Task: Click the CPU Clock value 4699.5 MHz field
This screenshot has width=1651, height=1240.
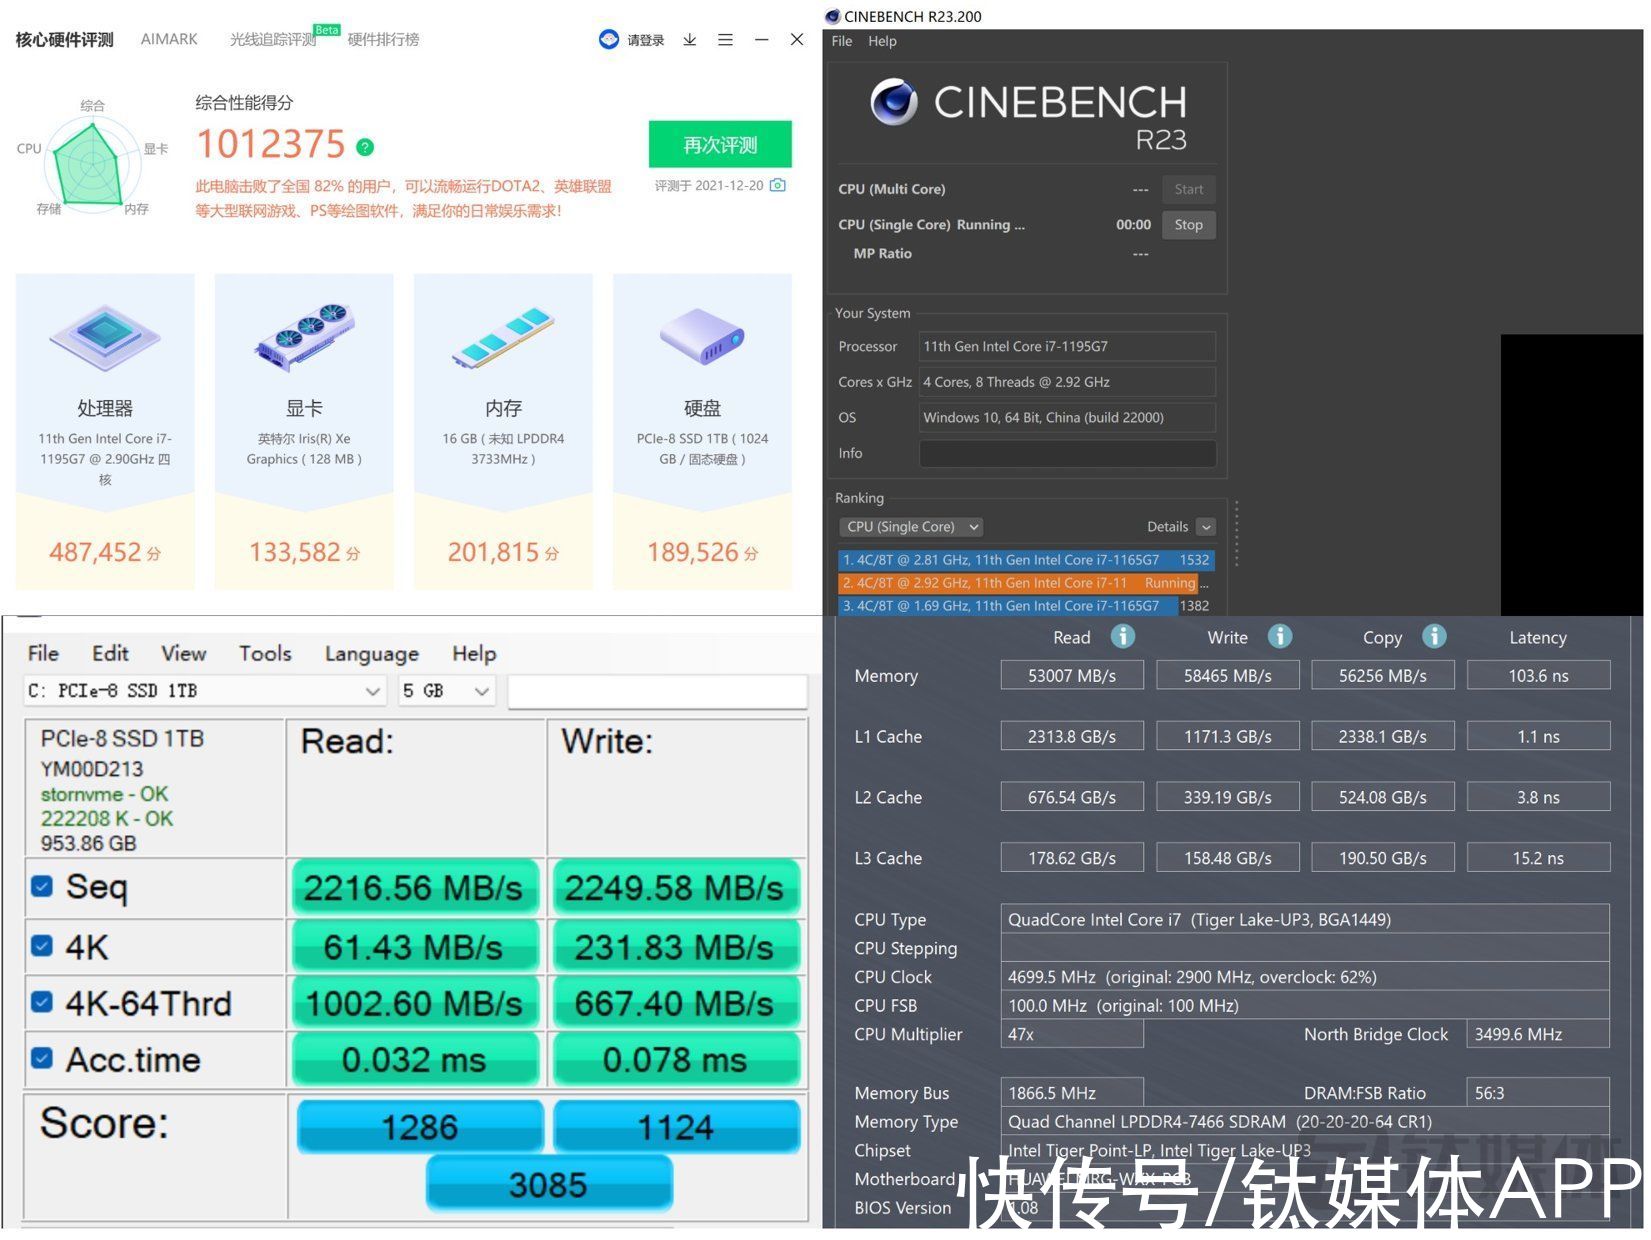Action: point(1305,977)
